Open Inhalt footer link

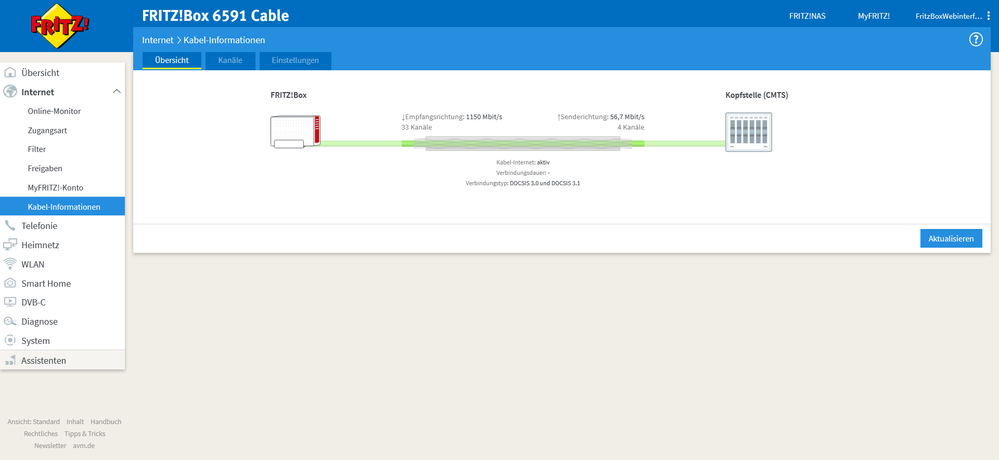tap(75, 422)
